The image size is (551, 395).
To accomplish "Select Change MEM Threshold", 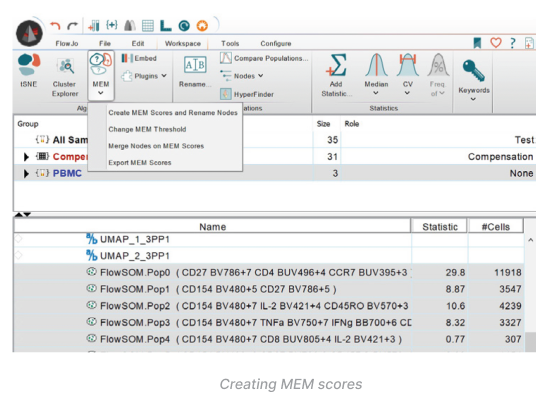I will [x=147, y=129].
